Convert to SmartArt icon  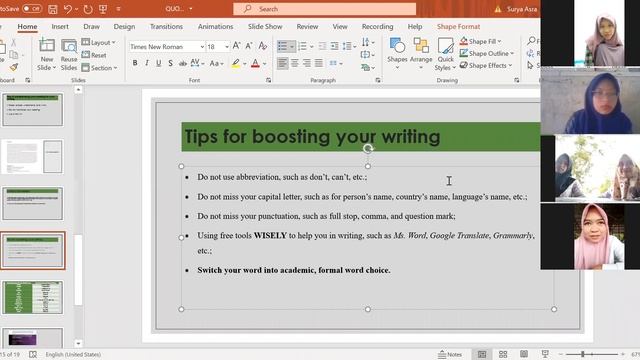367,67
